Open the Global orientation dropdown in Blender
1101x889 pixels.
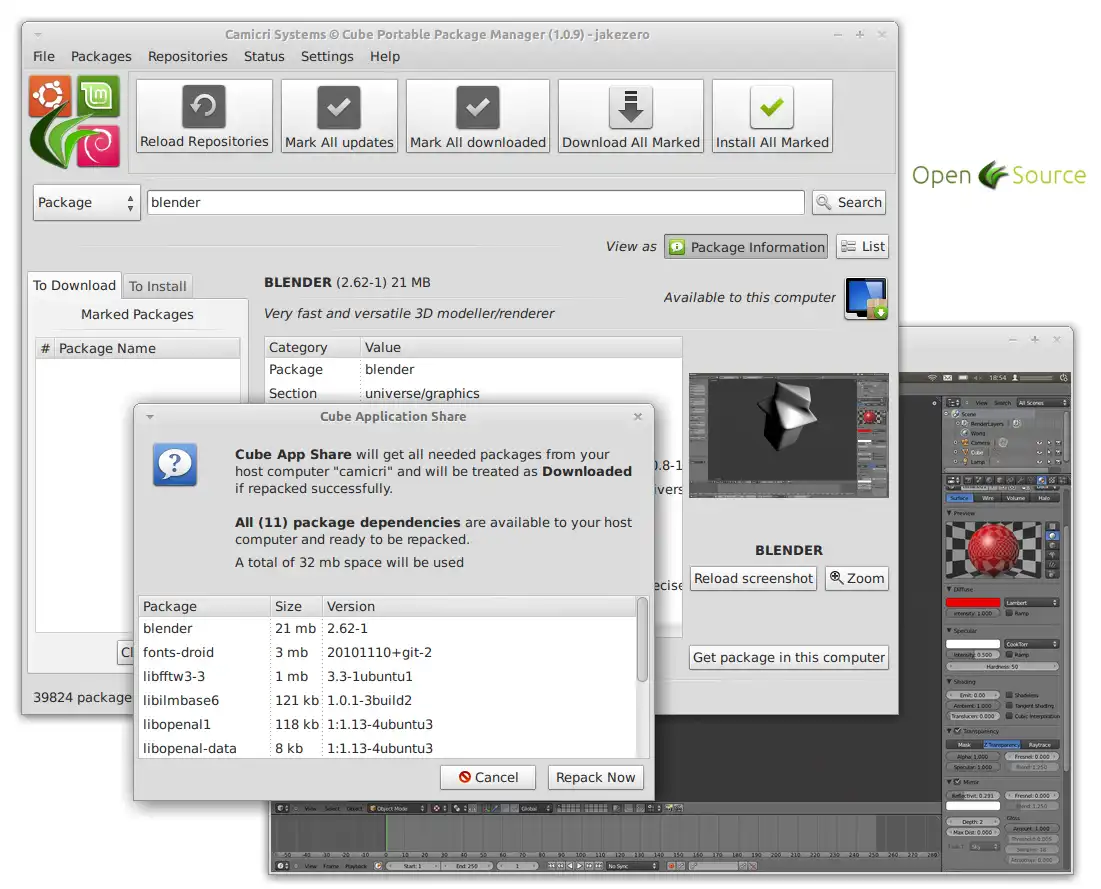(x=534, y=808)
